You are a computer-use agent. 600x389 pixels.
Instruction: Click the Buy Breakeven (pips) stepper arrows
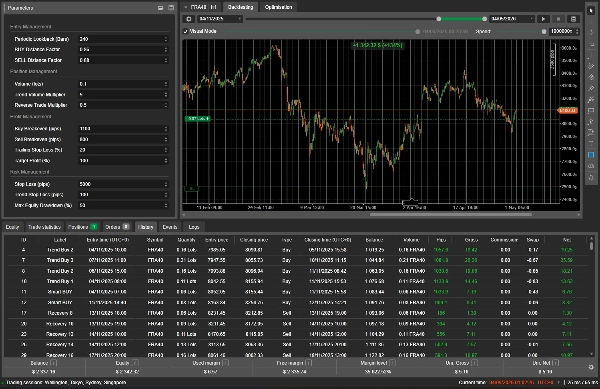(166, 129)
